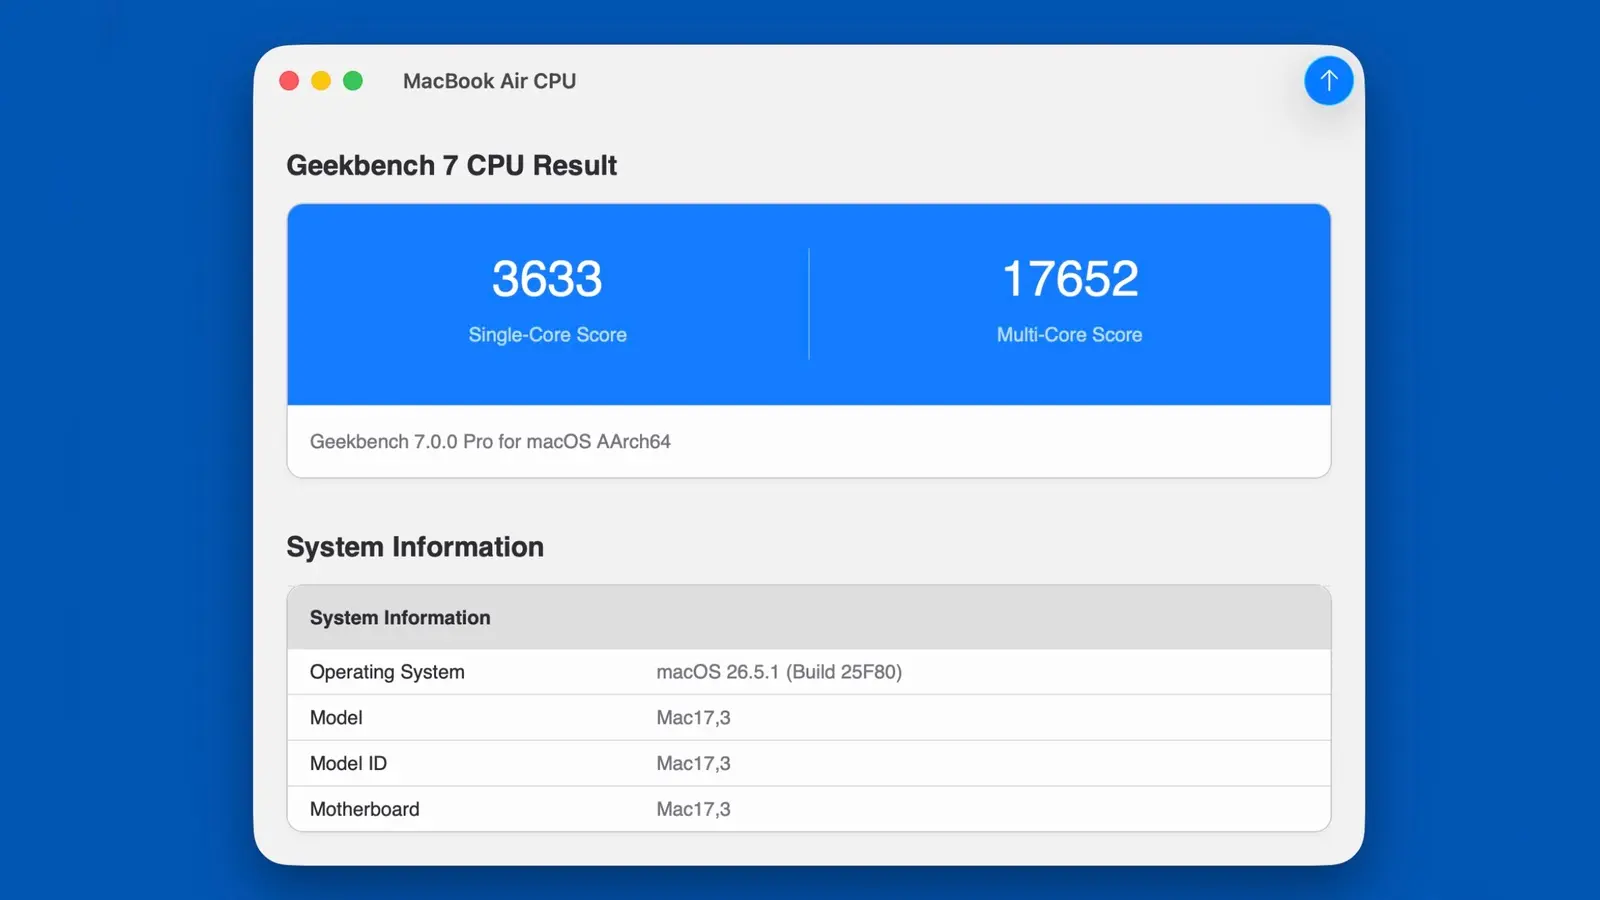Click the yellow minimize window button
The width and height of the screenshot is (1600, 900).
click(x=321, y=81)
